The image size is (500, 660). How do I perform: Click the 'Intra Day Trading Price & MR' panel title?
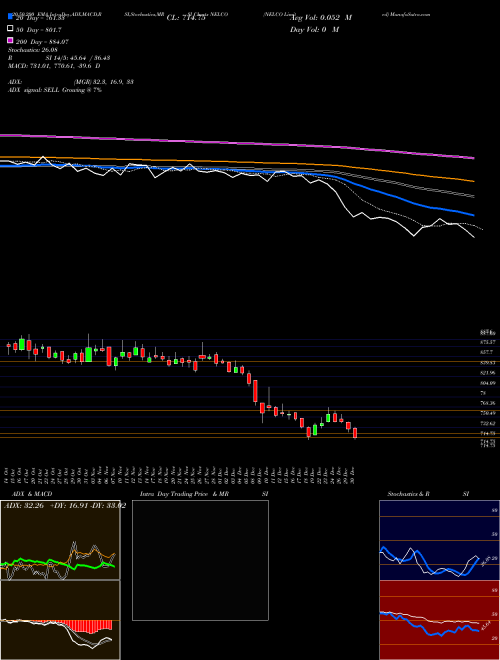(184, 494)
